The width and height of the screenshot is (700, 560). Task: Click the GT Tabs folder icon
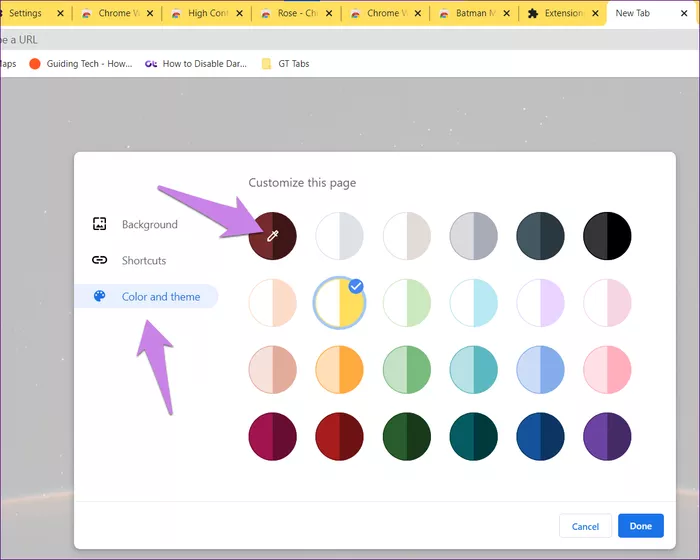click(x=267, y=64)
